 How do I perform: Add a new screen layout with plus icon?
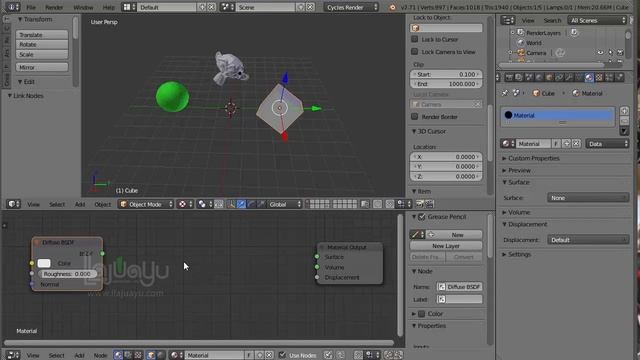[202, 7]
